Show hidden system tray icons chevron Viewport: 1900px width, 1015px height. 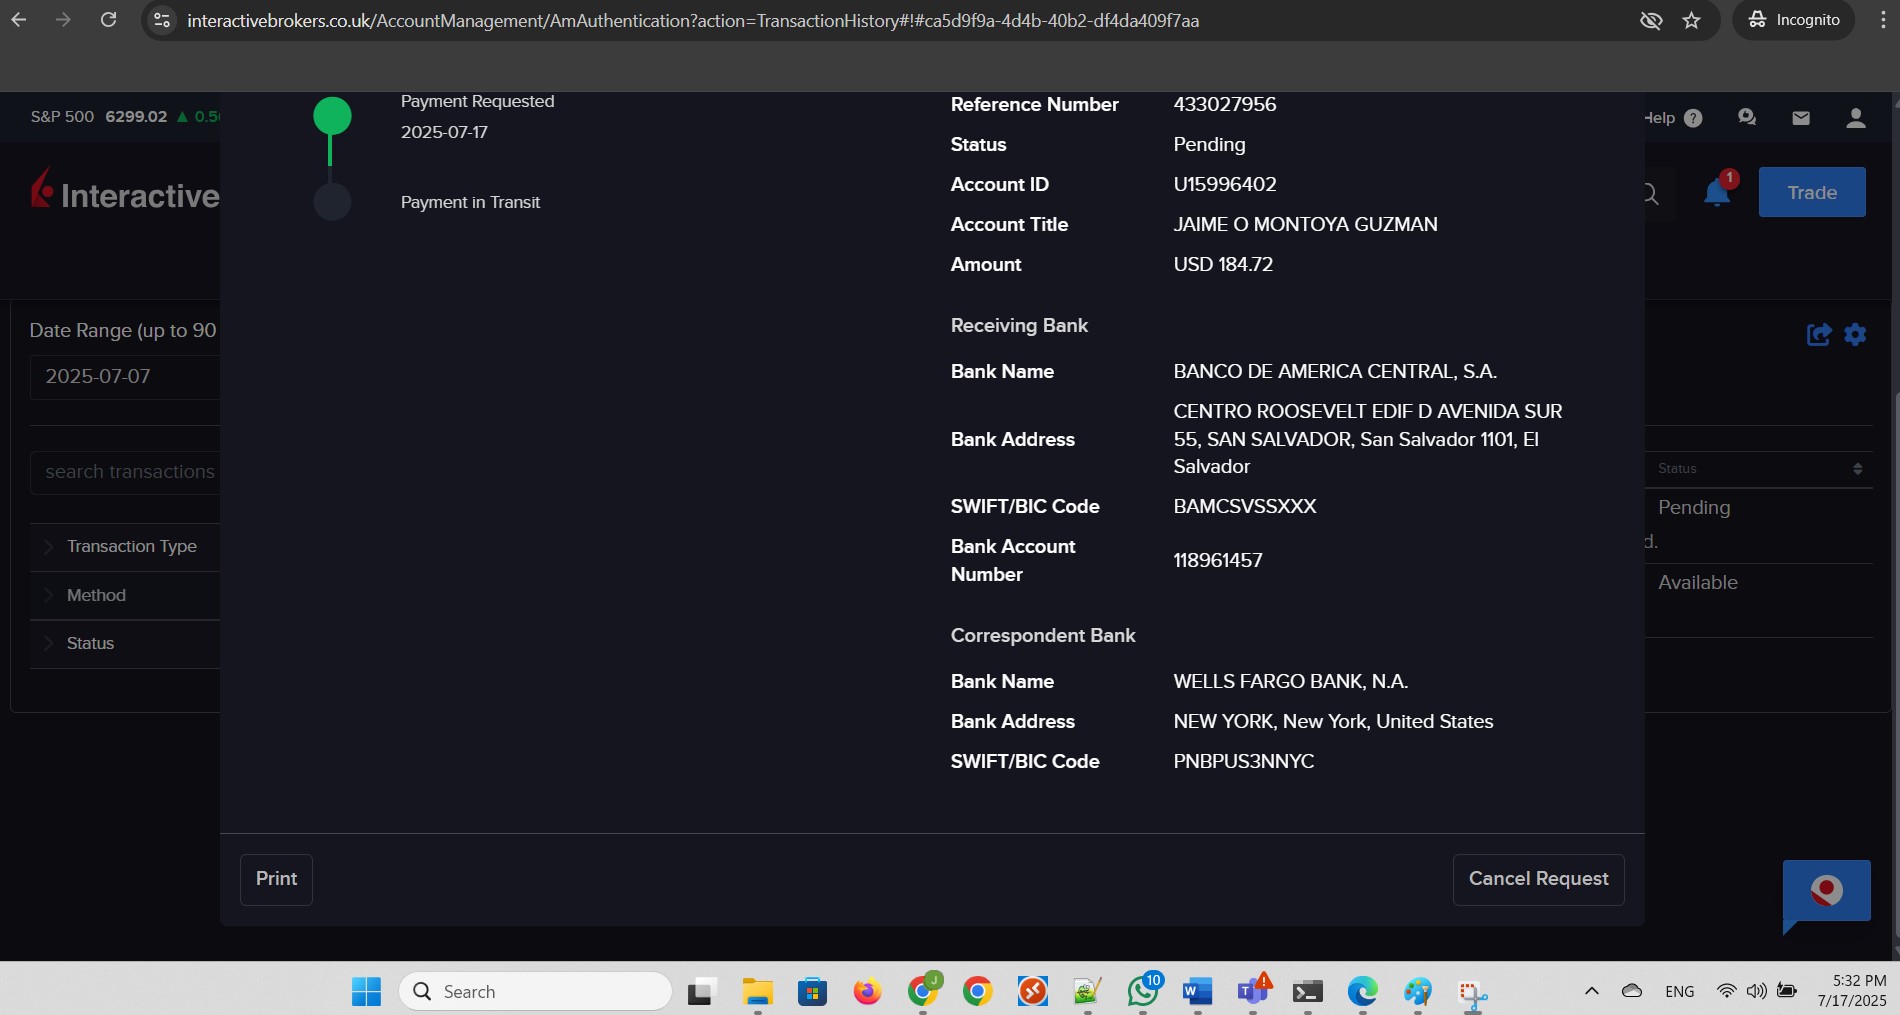click(x=1592, y=991)
